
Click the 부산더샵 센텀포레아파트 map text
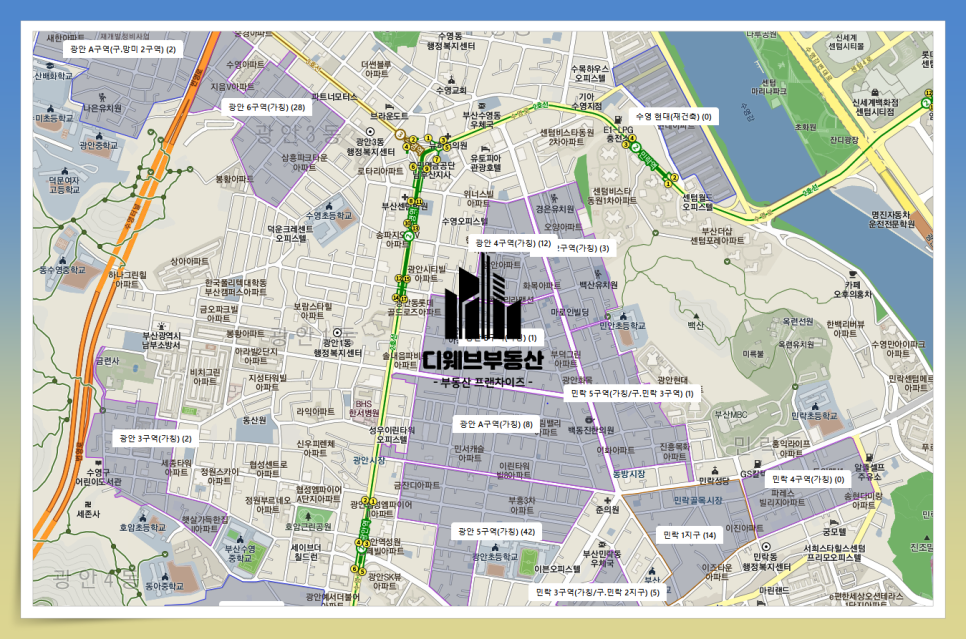(x=716, y=236)
